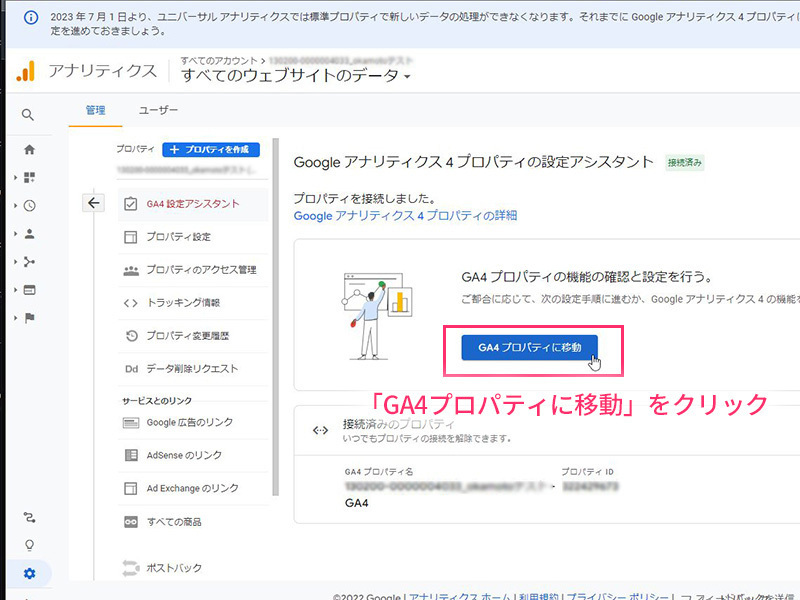Click the プロパティを作成 button
800x600 pixels.
211,149
